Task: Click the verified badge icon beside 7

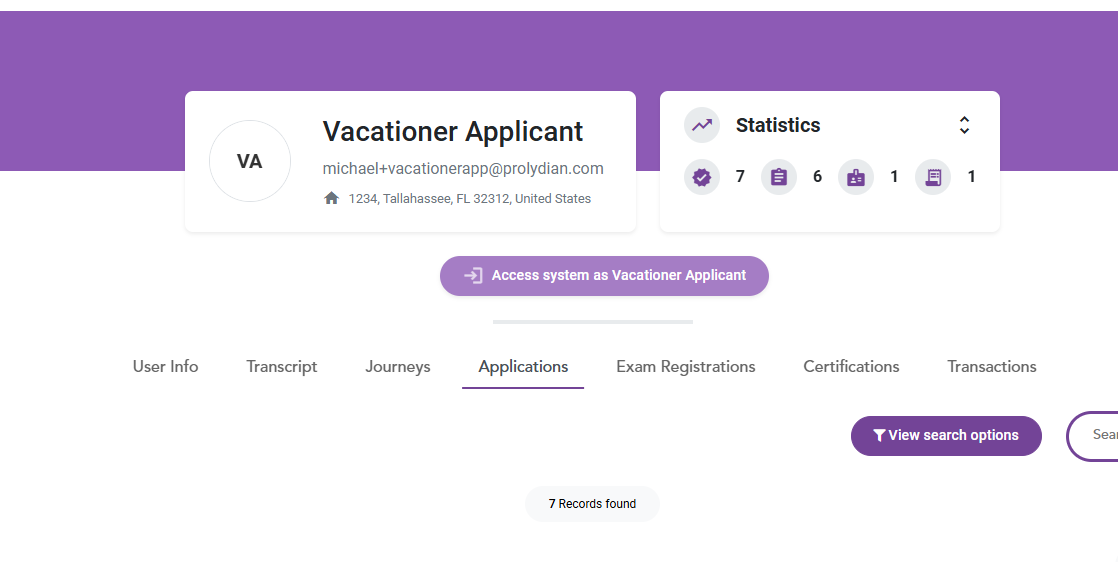Action: (702, 177)
